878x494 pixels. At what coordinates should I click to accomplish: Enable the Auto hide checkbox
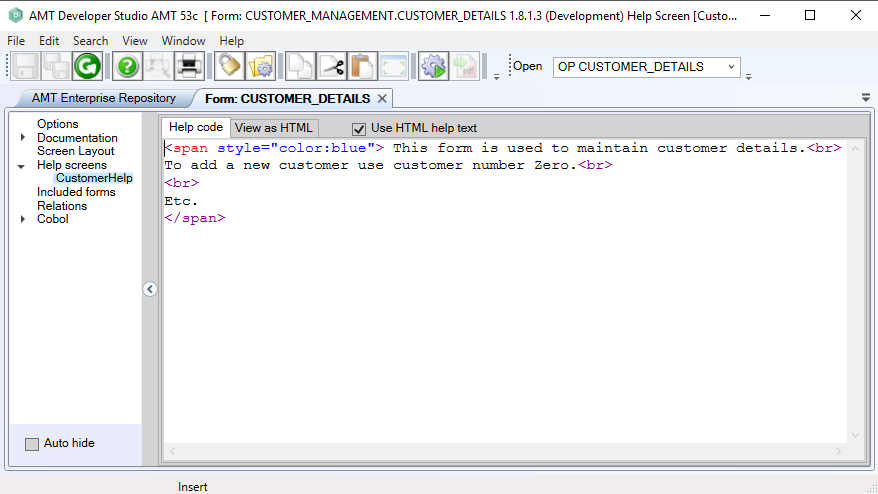click(x=32, y=444)
